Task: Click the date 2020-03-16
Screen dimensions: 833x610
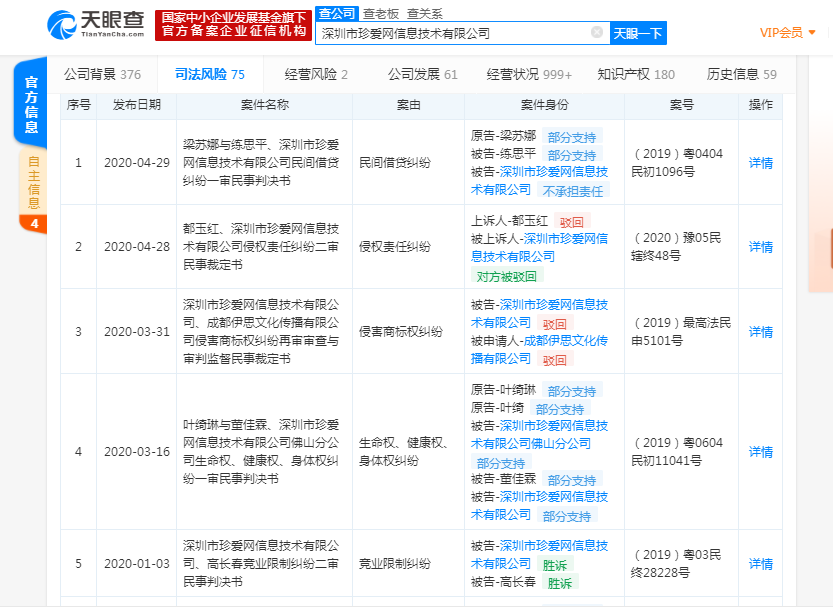Action: 137,452
